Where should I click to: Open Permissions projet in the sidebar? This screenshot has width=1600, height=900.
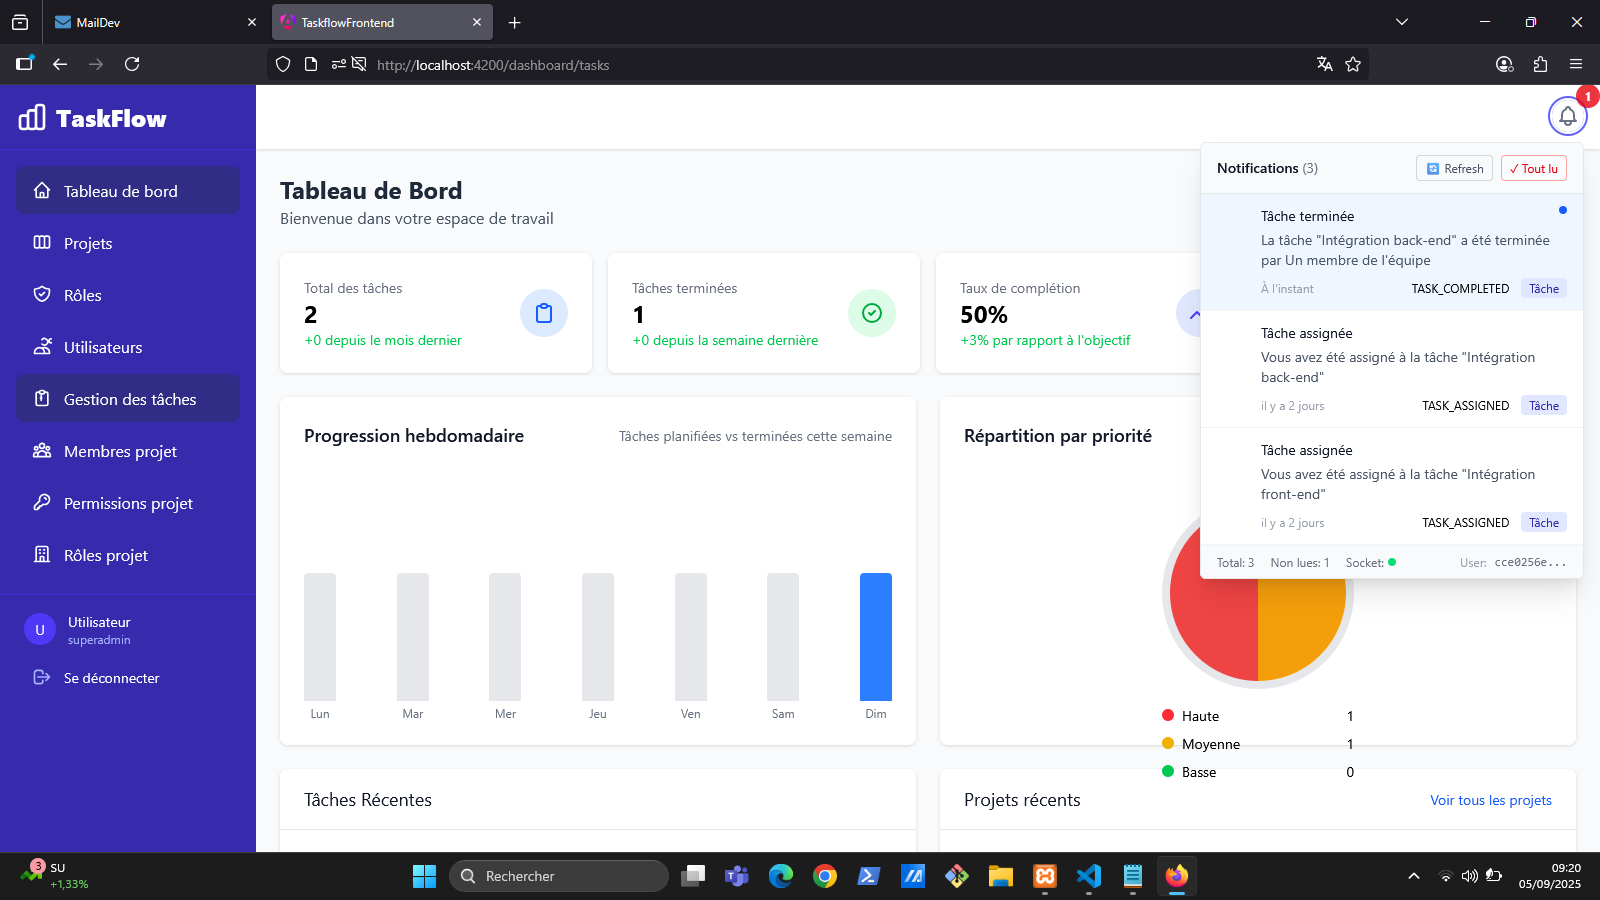point(128,502)
